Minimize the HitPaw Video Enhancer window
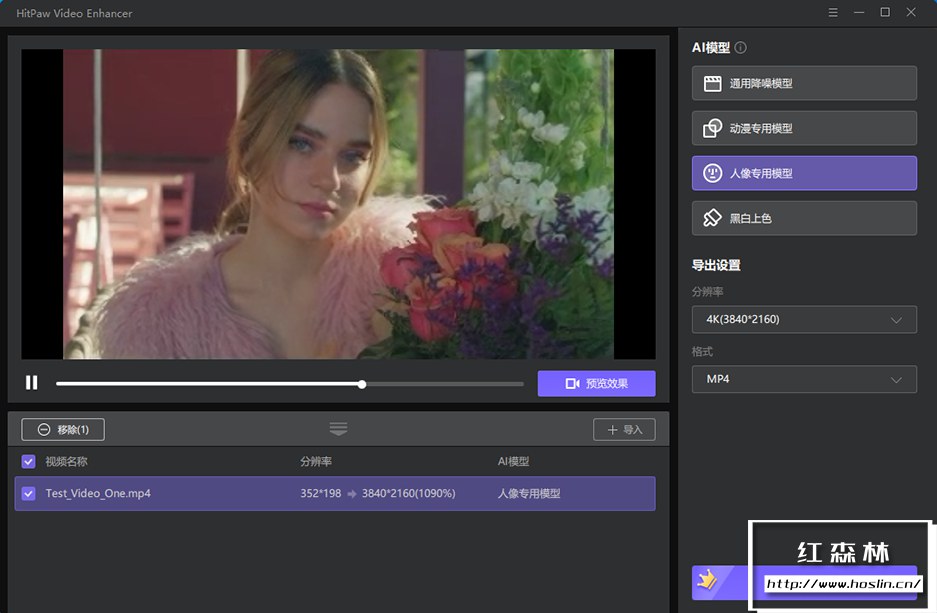Viewport: 937px width, 613px height. [x=859, y=13]
